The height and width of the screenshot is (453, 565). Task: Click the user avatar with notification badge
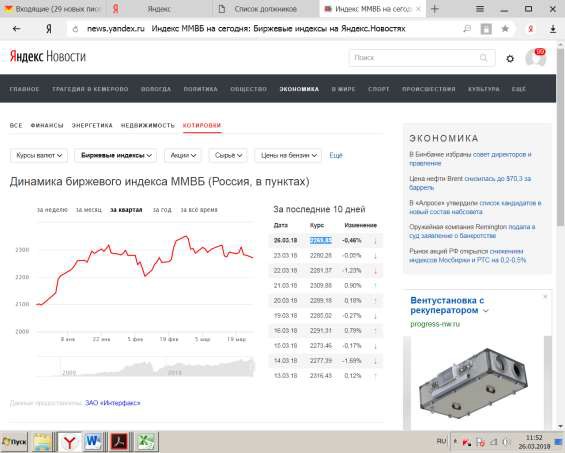click(535, 57)
